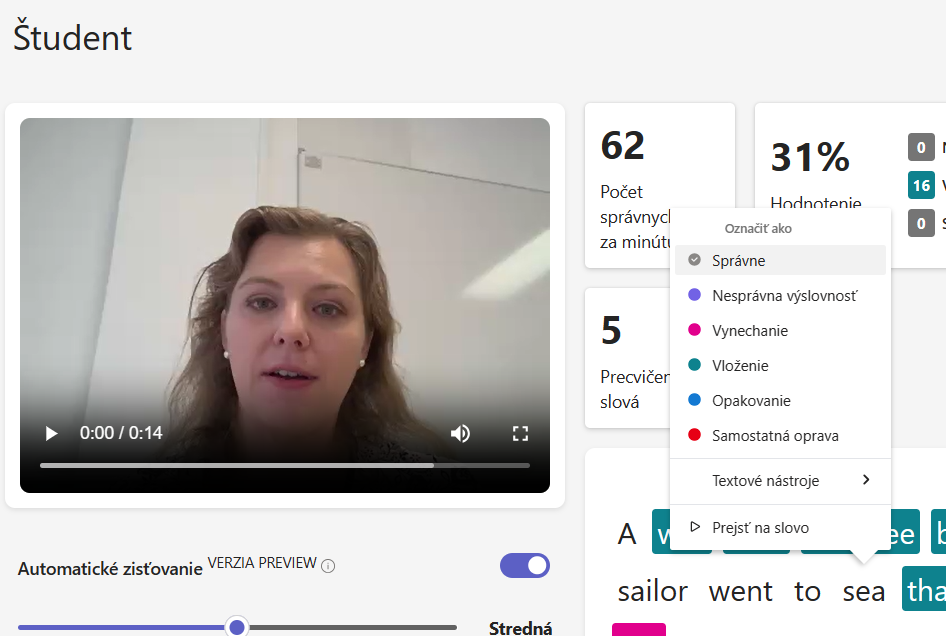Select Prejsť na slovo option
946x636 pixels.
tap(780, 527)
